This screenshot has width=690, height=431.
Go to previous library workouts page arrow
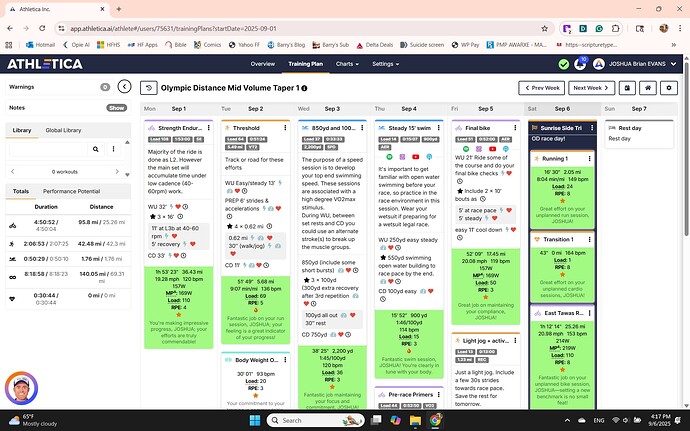[x=12, y=172]
